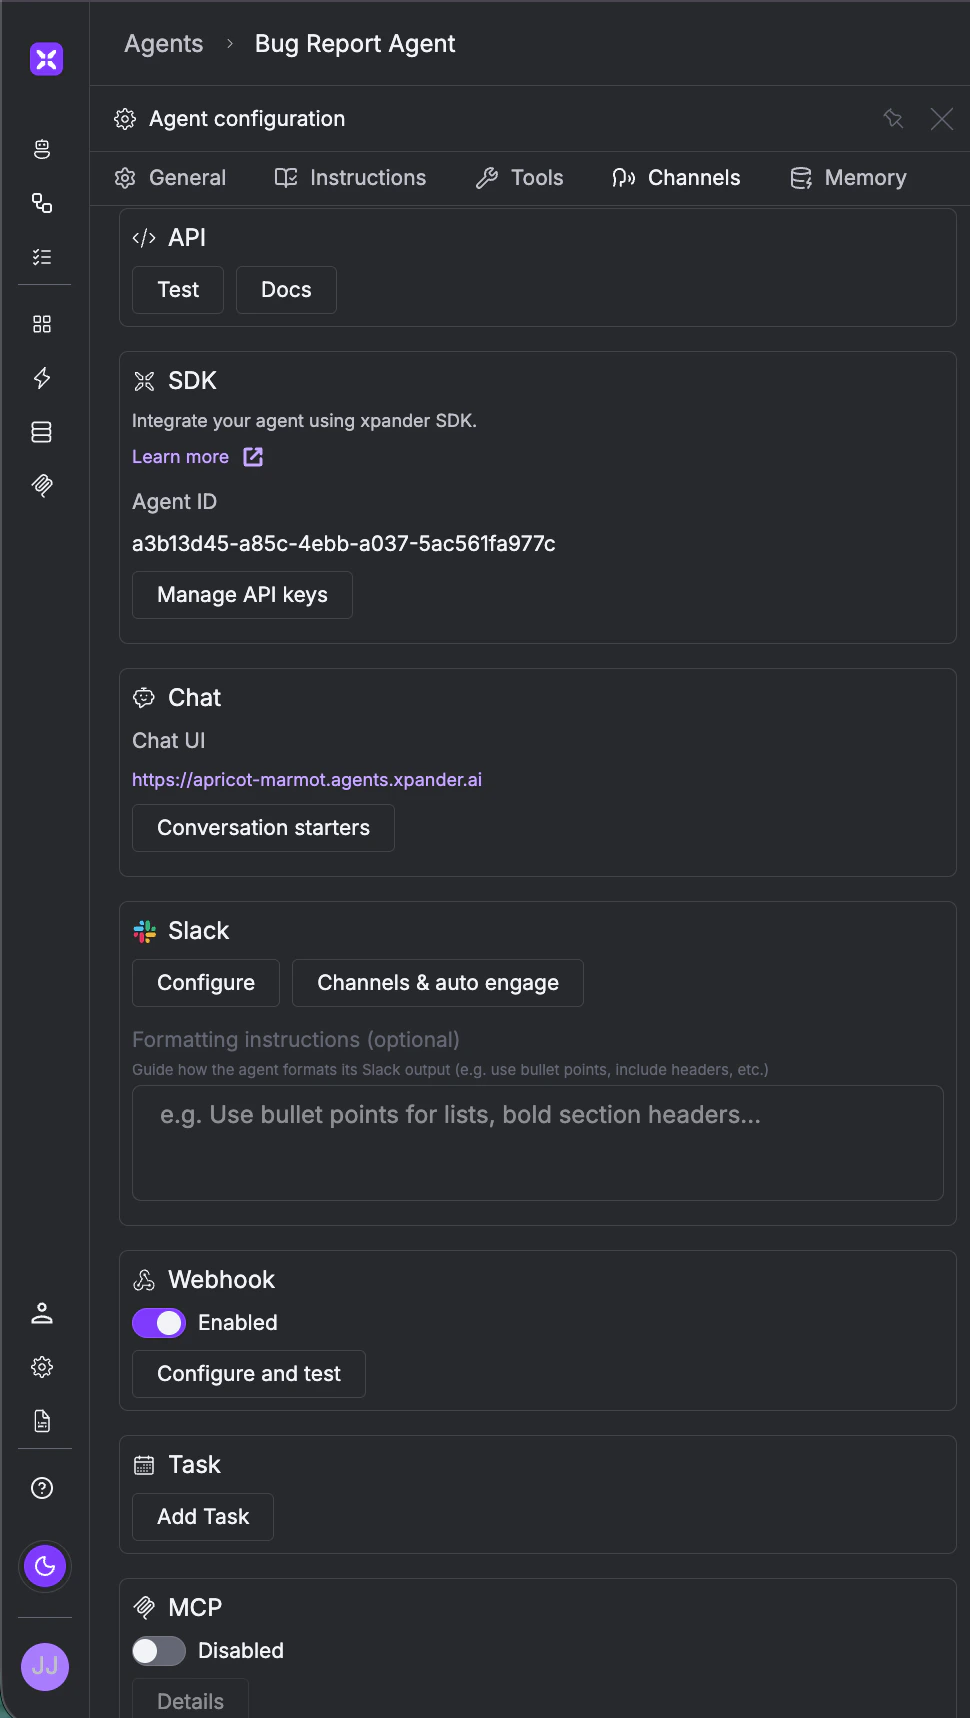Open the apricot-marmot chat UI URL
The width and height of the screenshot is (970, 1718).
coord(307,780)
